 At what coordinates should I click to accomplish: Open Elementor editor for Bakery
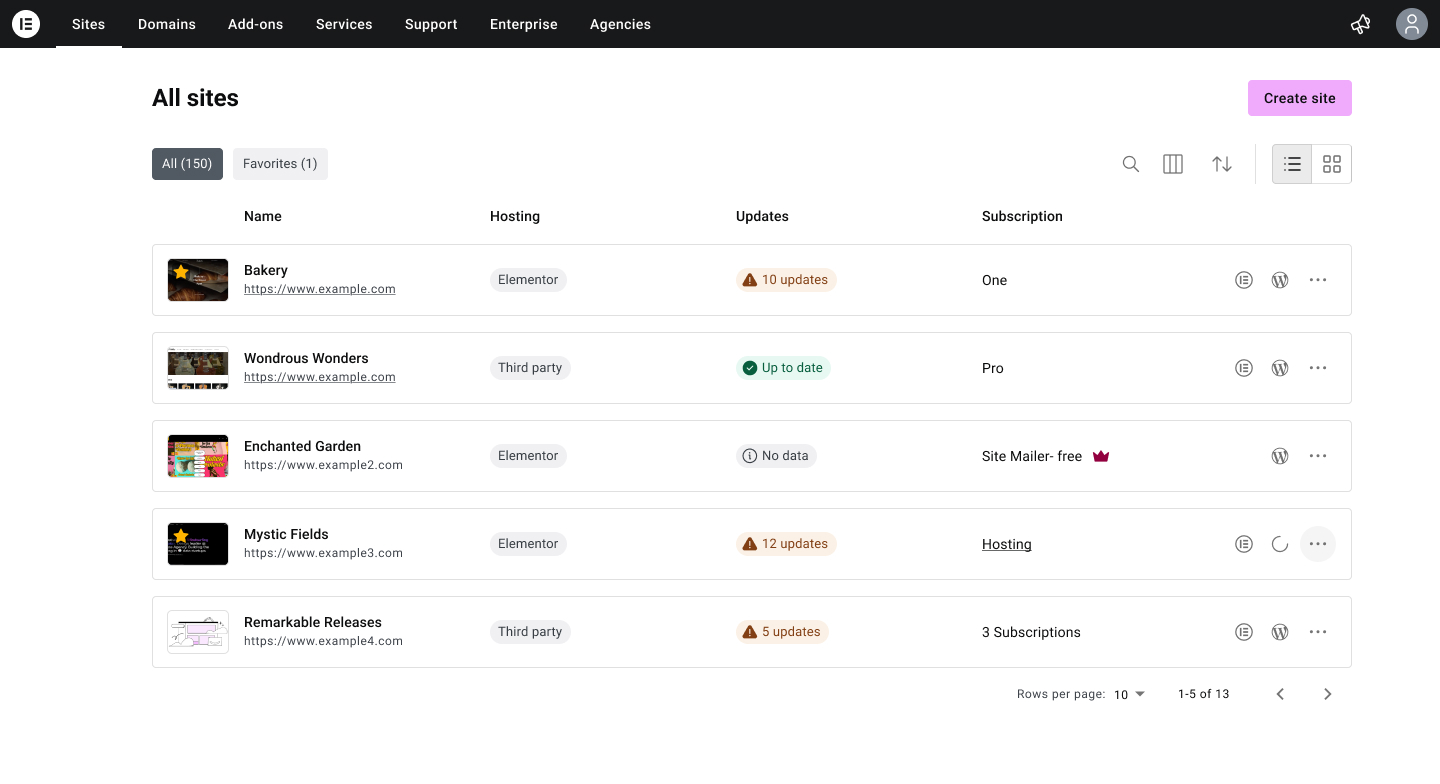[x=1244, y=280]
